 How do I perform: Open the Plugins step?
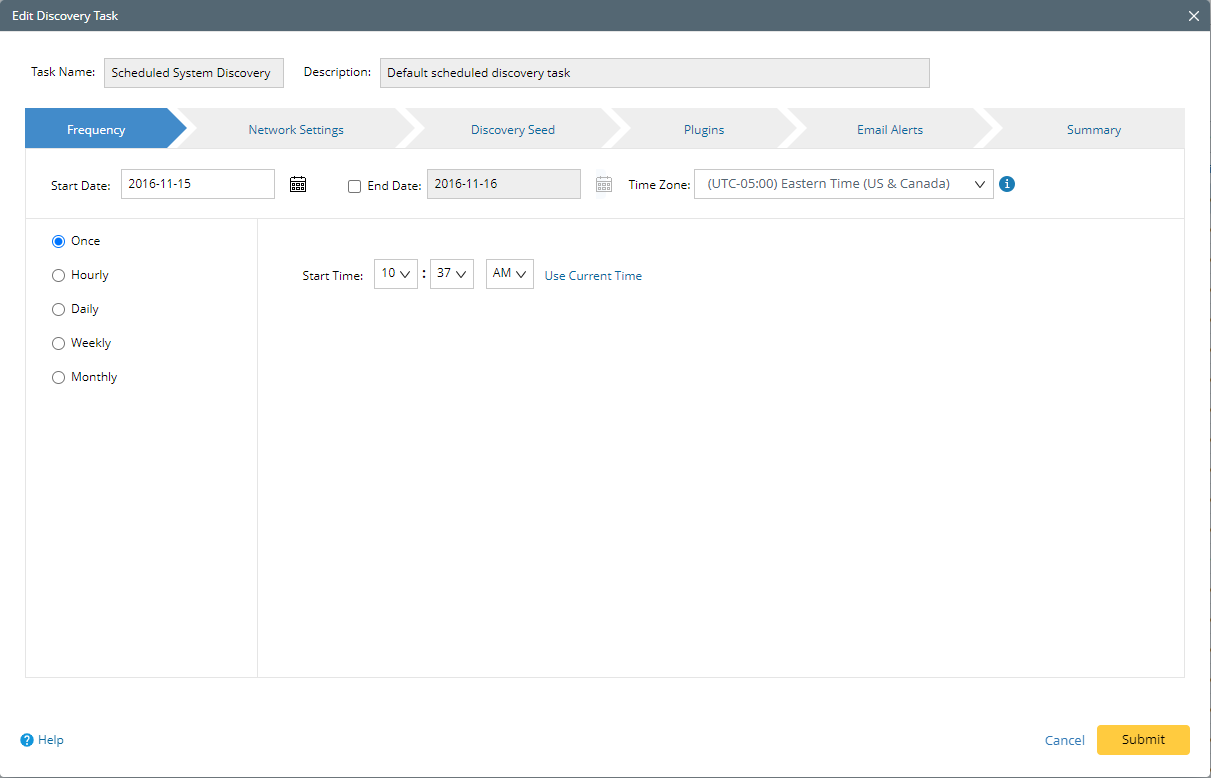pos(703,129)
